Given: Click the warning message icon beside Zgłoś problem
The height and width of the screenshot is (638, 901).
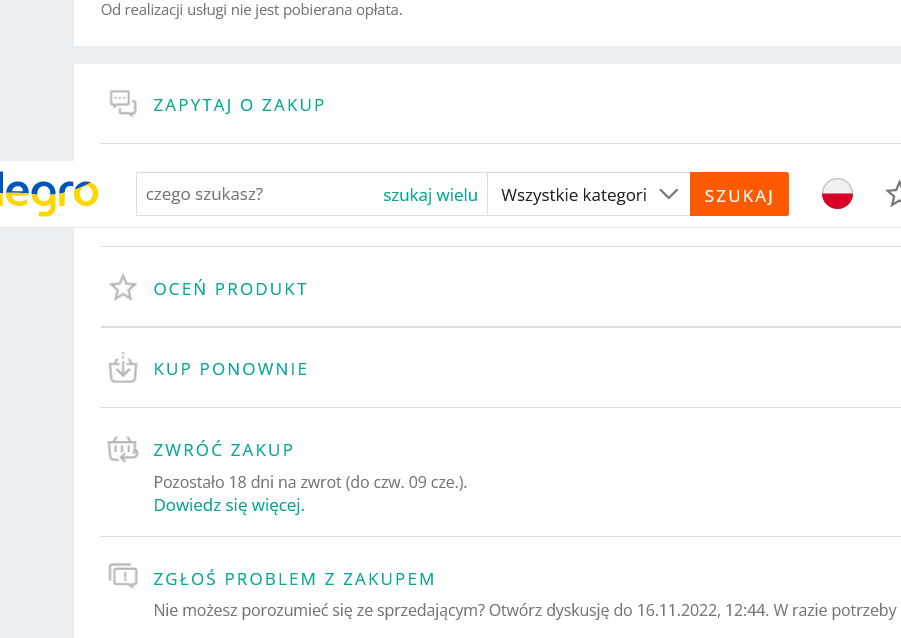Looking at the screenshot, I should [x=123, y=576].
